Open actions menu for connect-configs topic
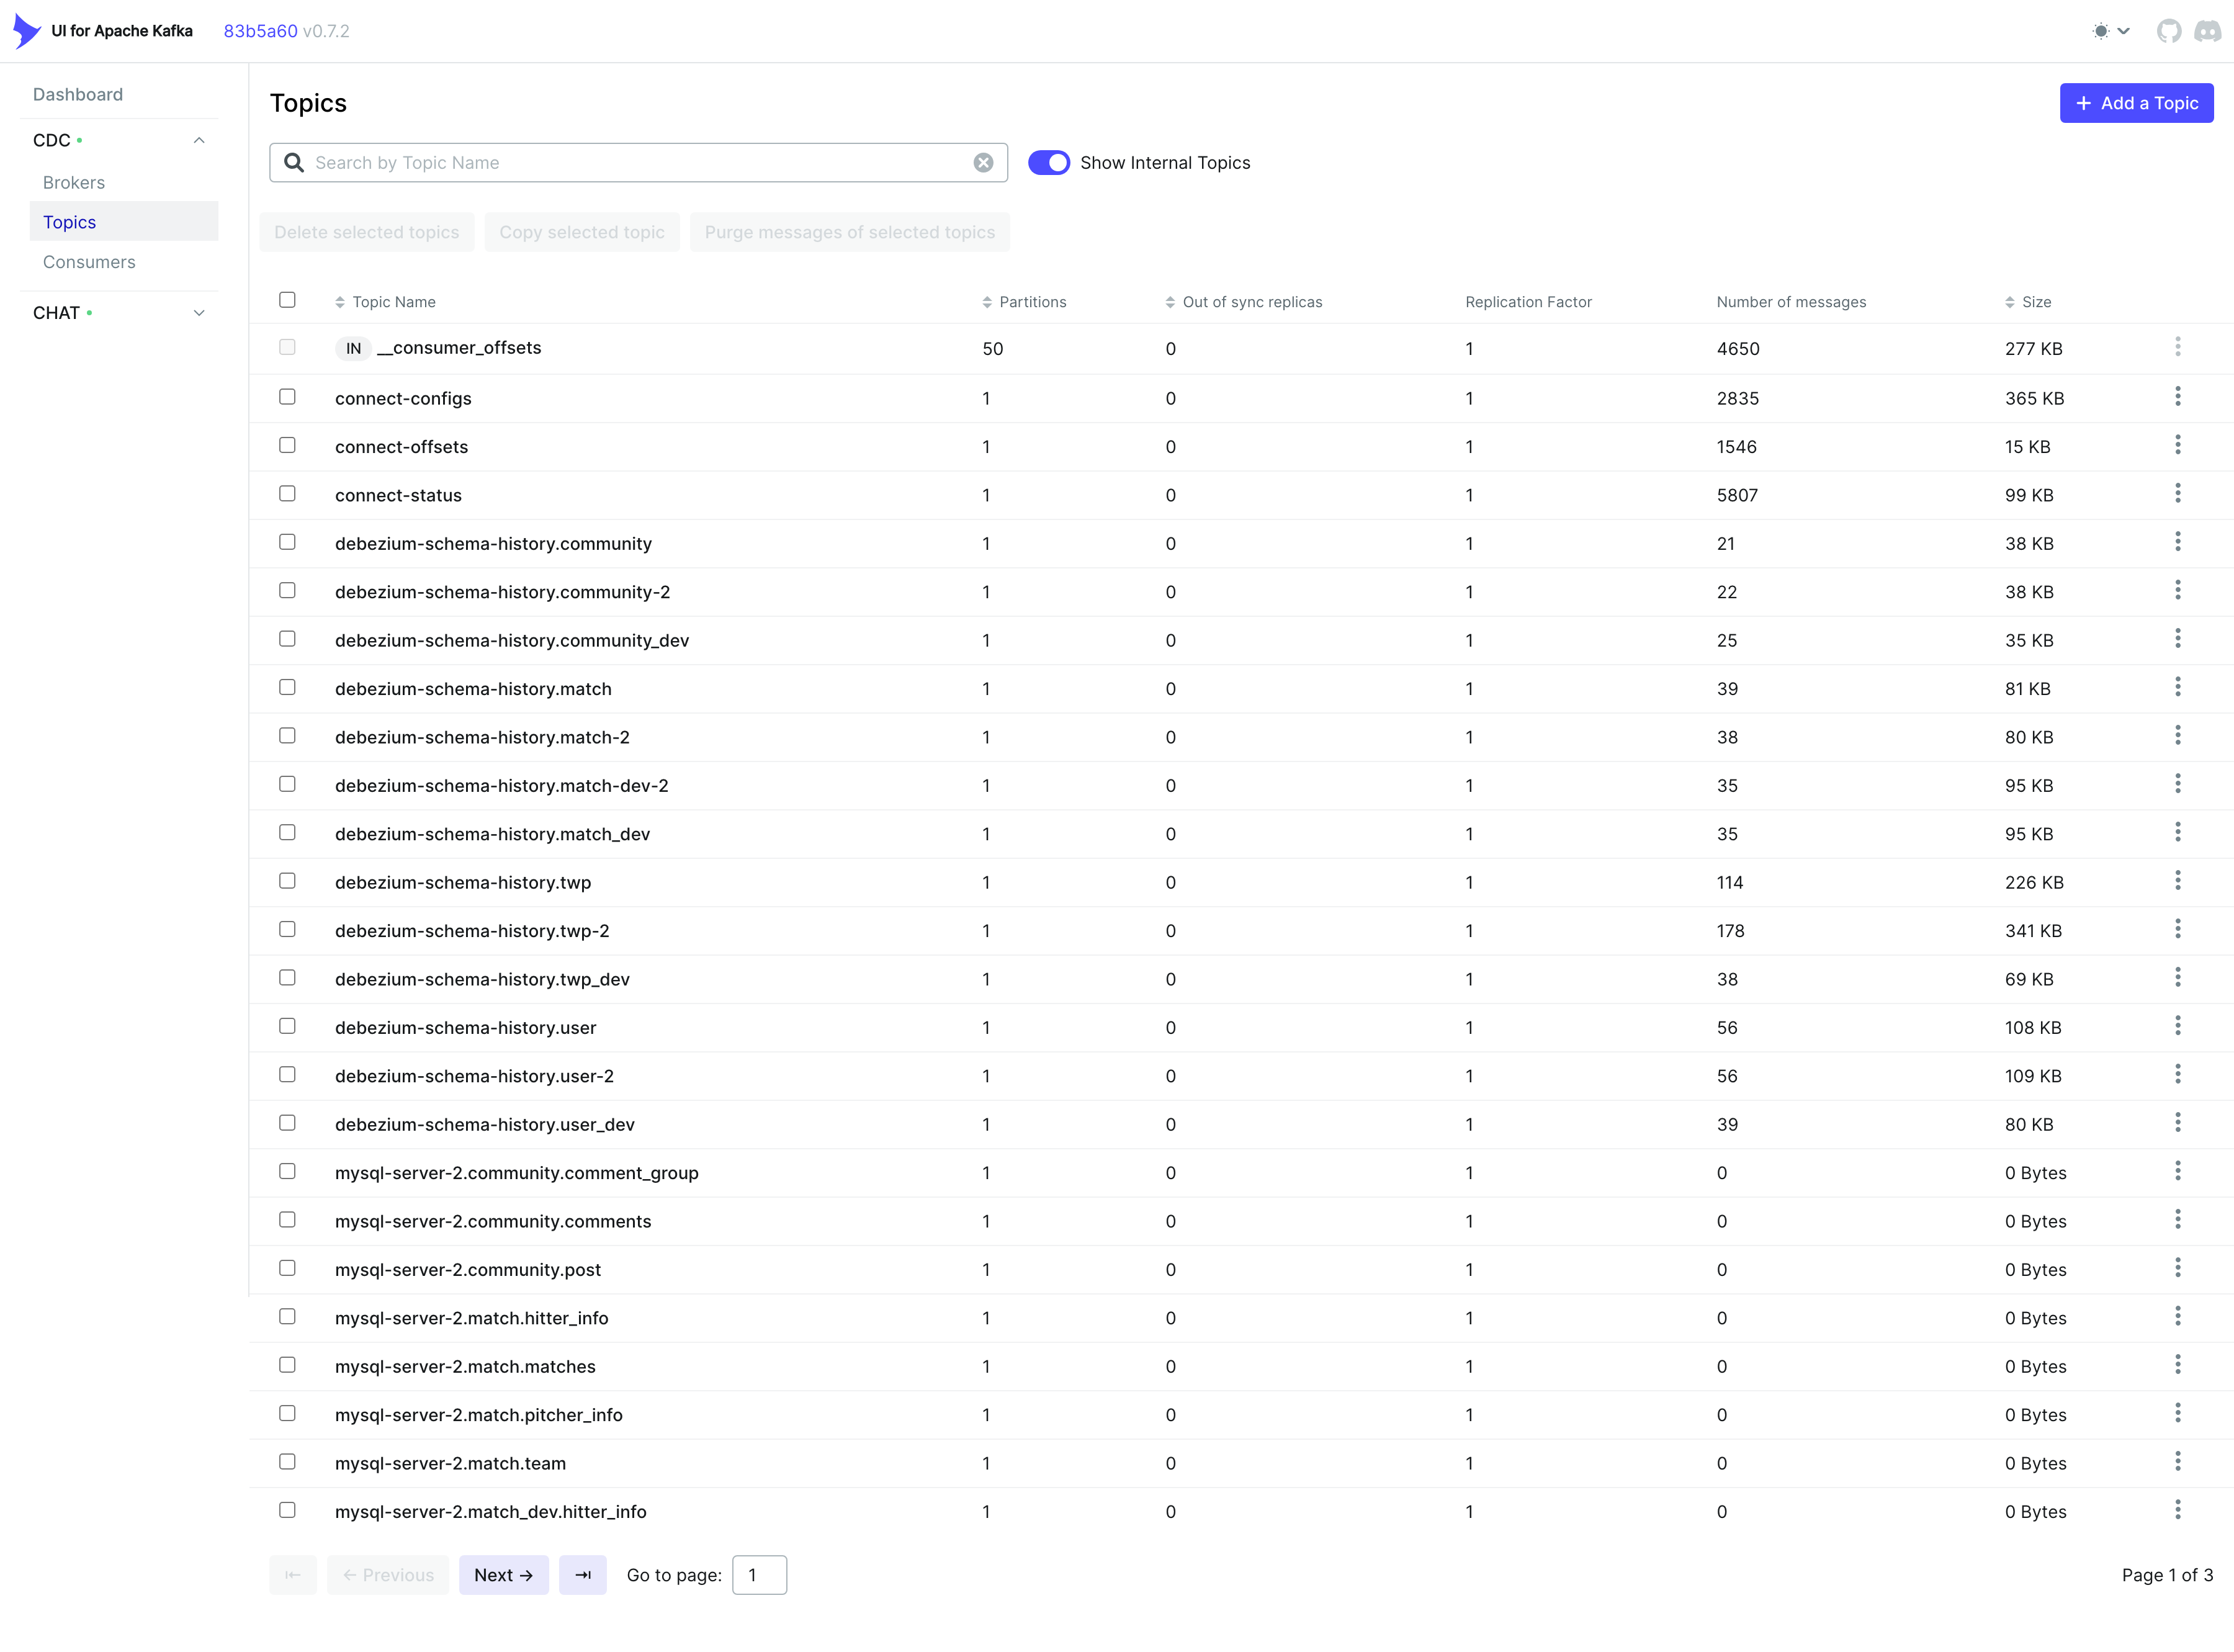 [2177, 397]
